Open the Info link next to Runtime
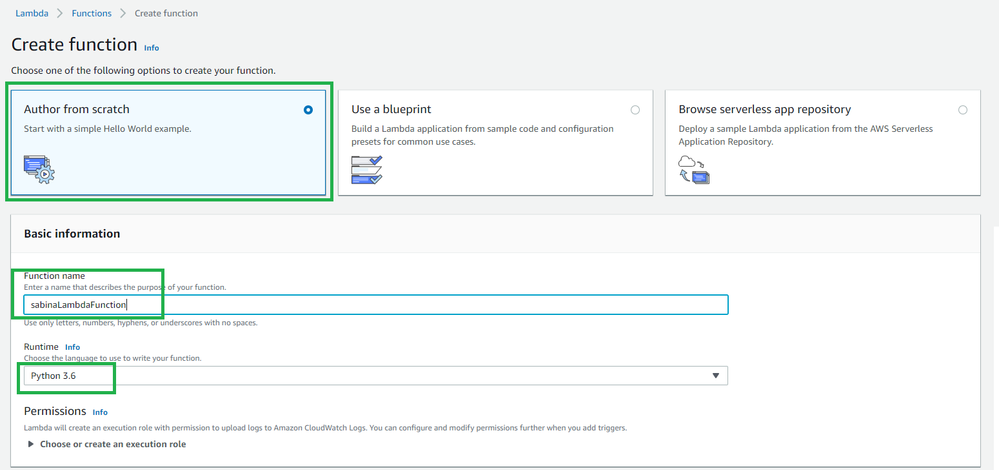Image resolution: width=999 pixels, height=470 pixels. (72, 347)
